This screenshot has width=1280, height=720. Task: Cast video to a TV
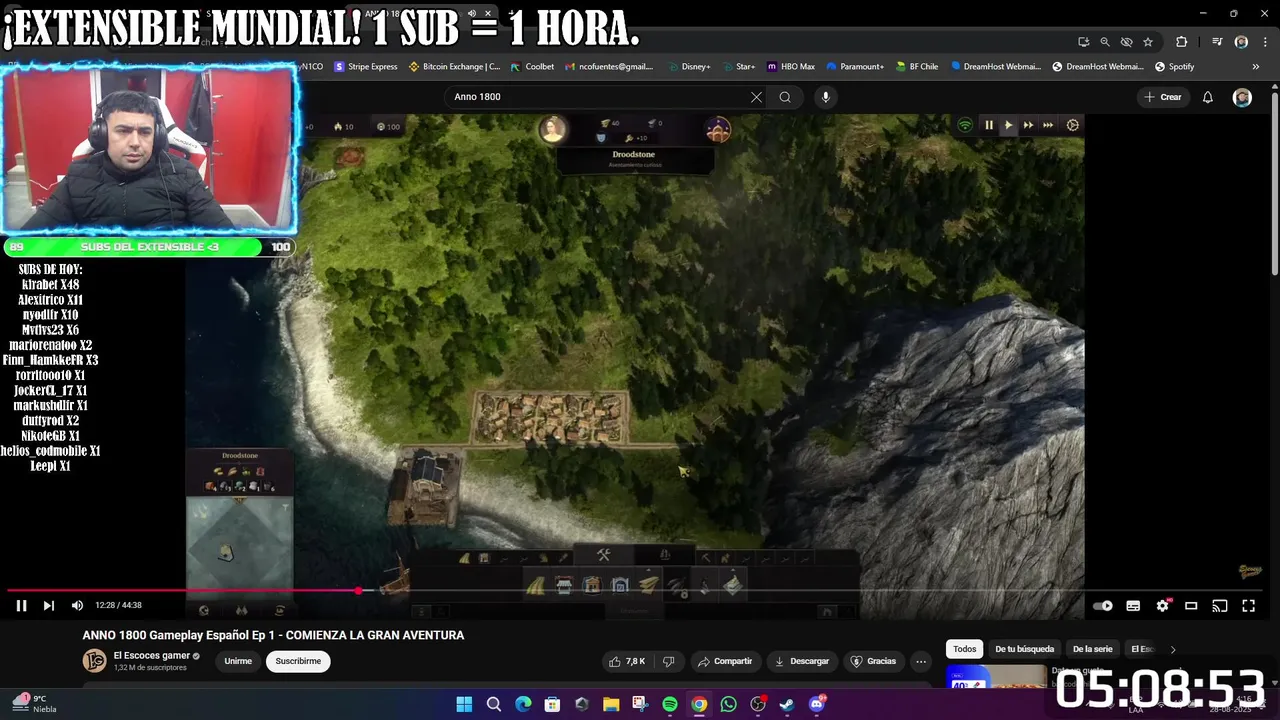point(1220,606)
